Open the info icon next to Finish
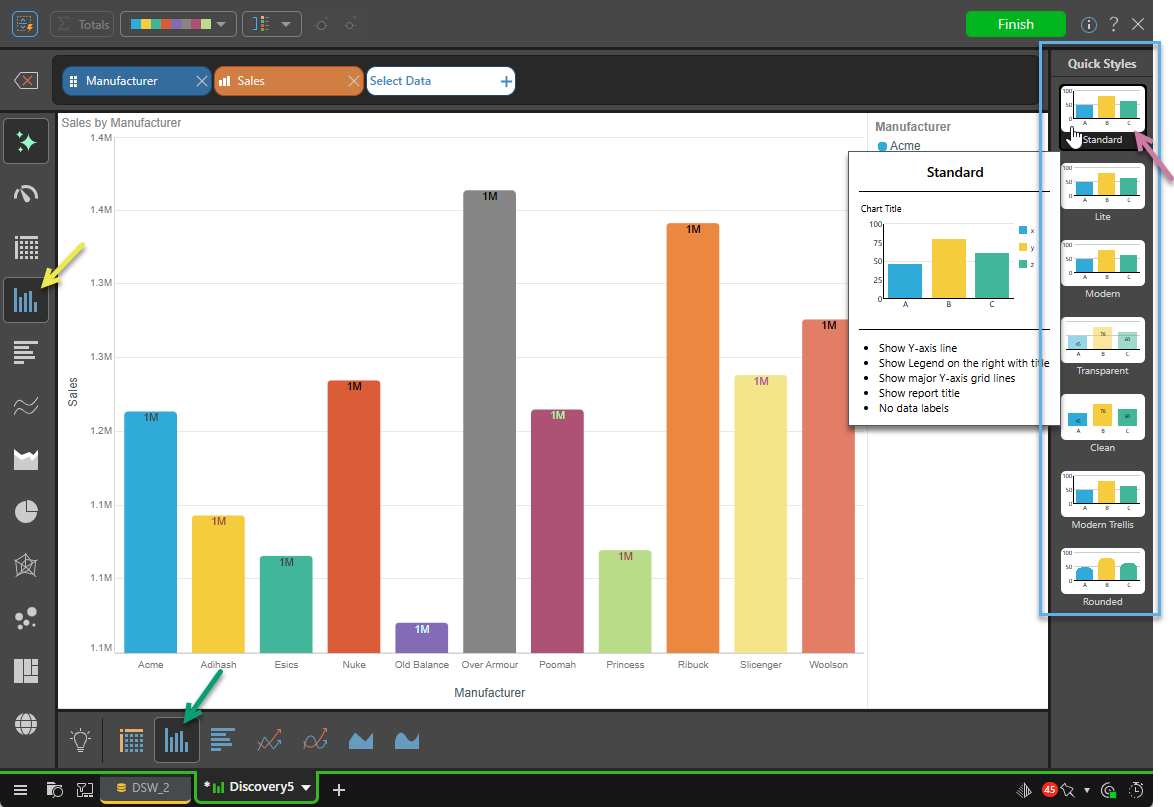 coord(1089,24)
